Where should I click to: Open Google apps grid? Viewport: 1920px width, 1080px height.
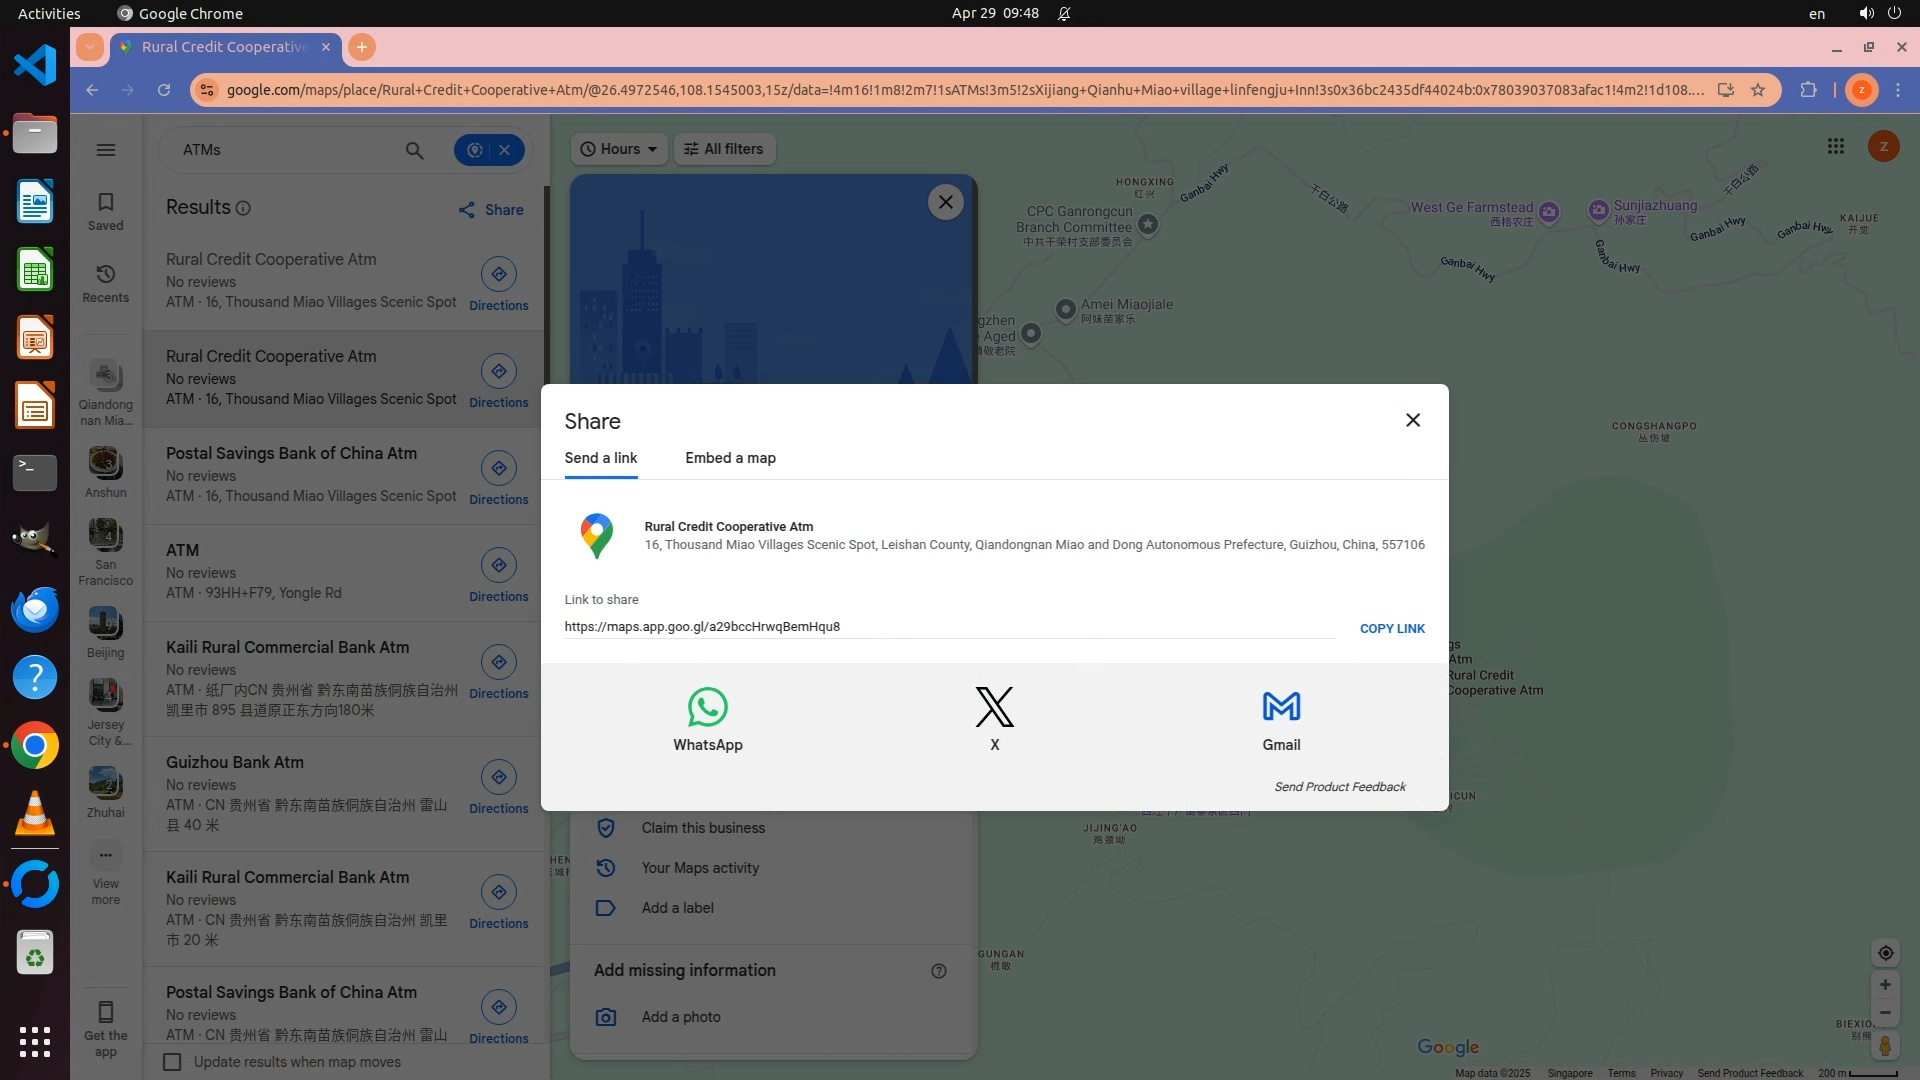1835,147
